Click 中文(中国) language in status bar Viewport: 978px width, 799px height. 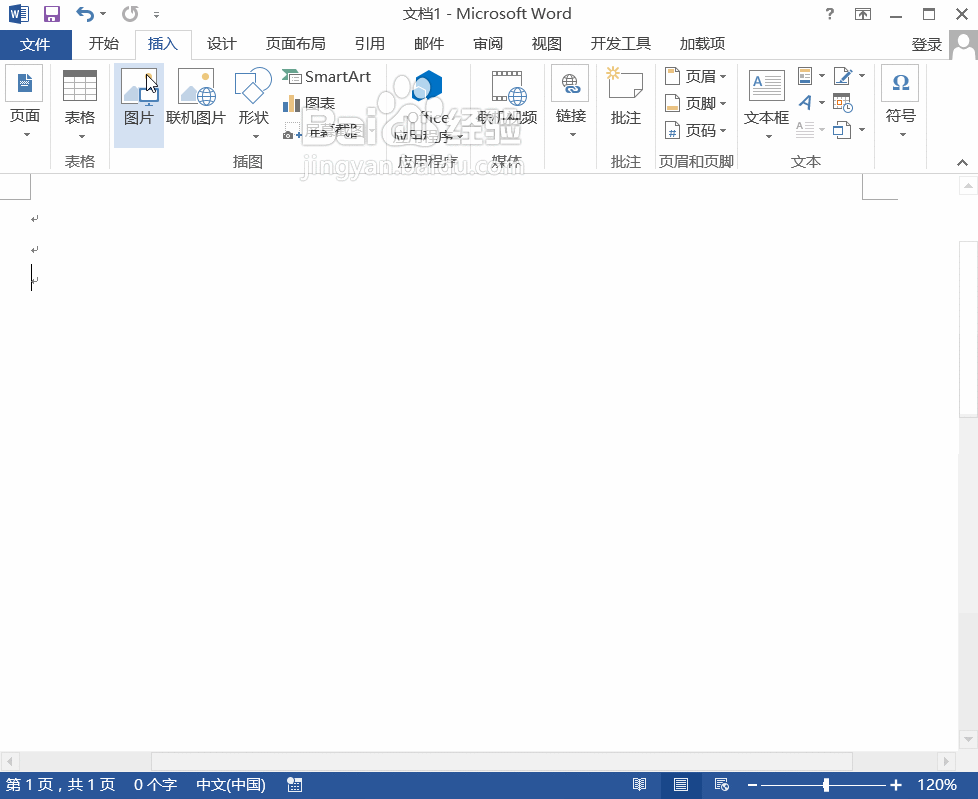230,785
